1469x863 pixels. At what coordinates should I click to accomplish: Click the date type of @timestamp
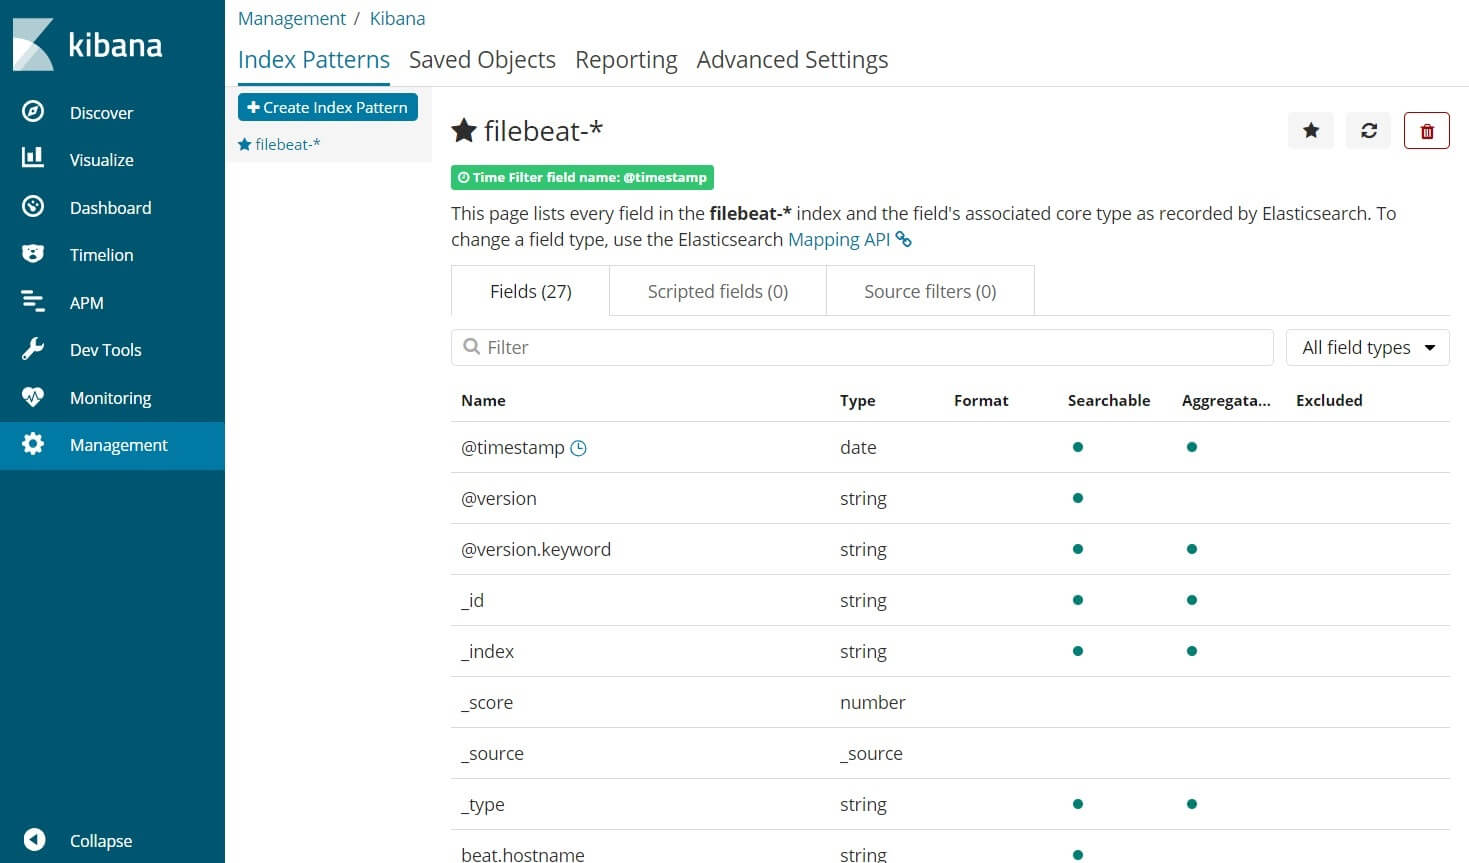858,448
